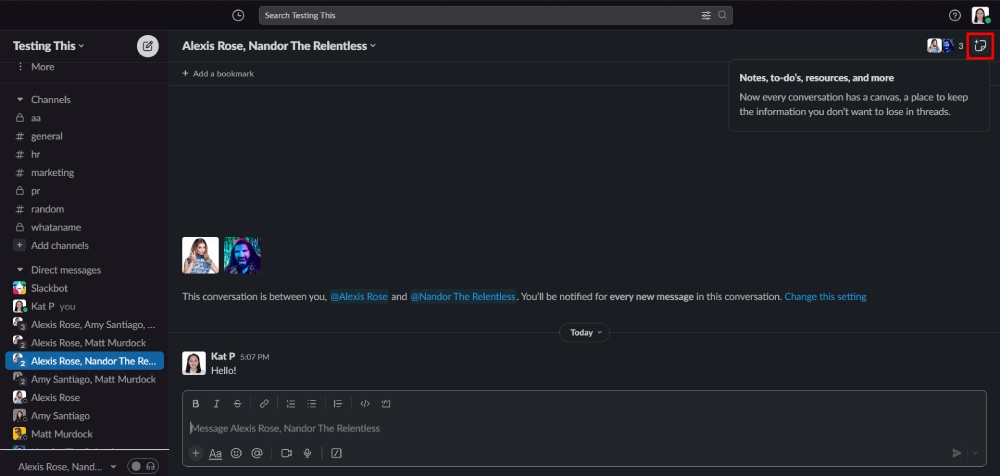Click Change this setting link
Viewport: 1000px width, 476px height.
[825, 297]
